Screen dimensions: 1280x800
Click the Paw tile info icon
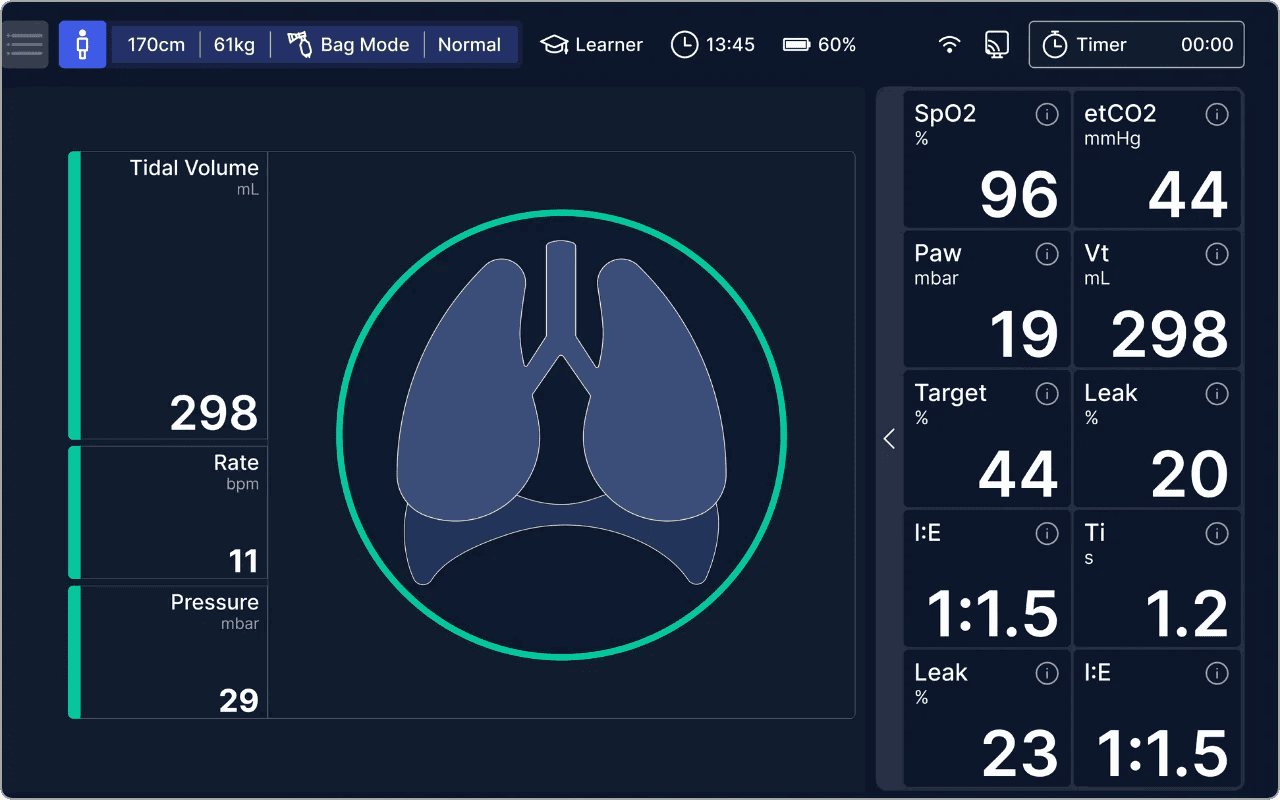(x=1046, y=255)
